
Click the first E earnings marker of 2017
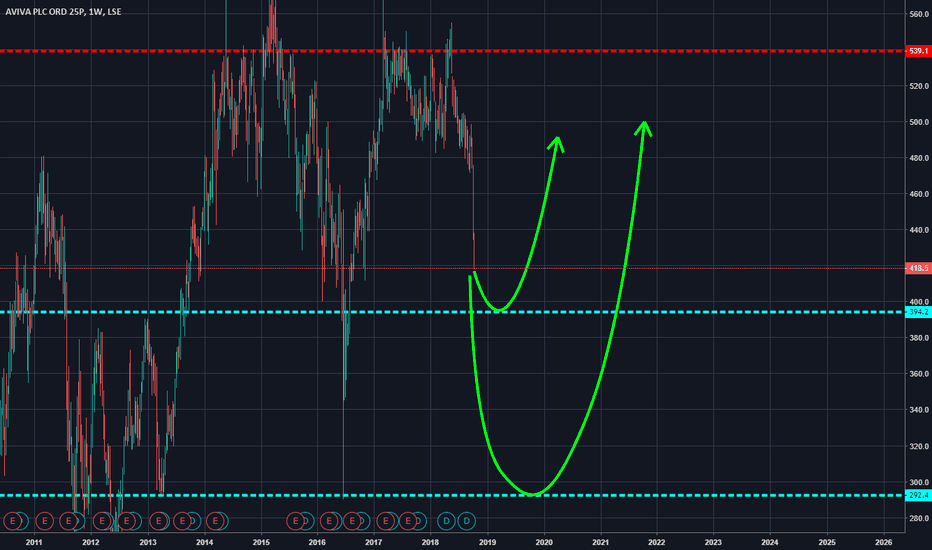(x=386, y=521)
